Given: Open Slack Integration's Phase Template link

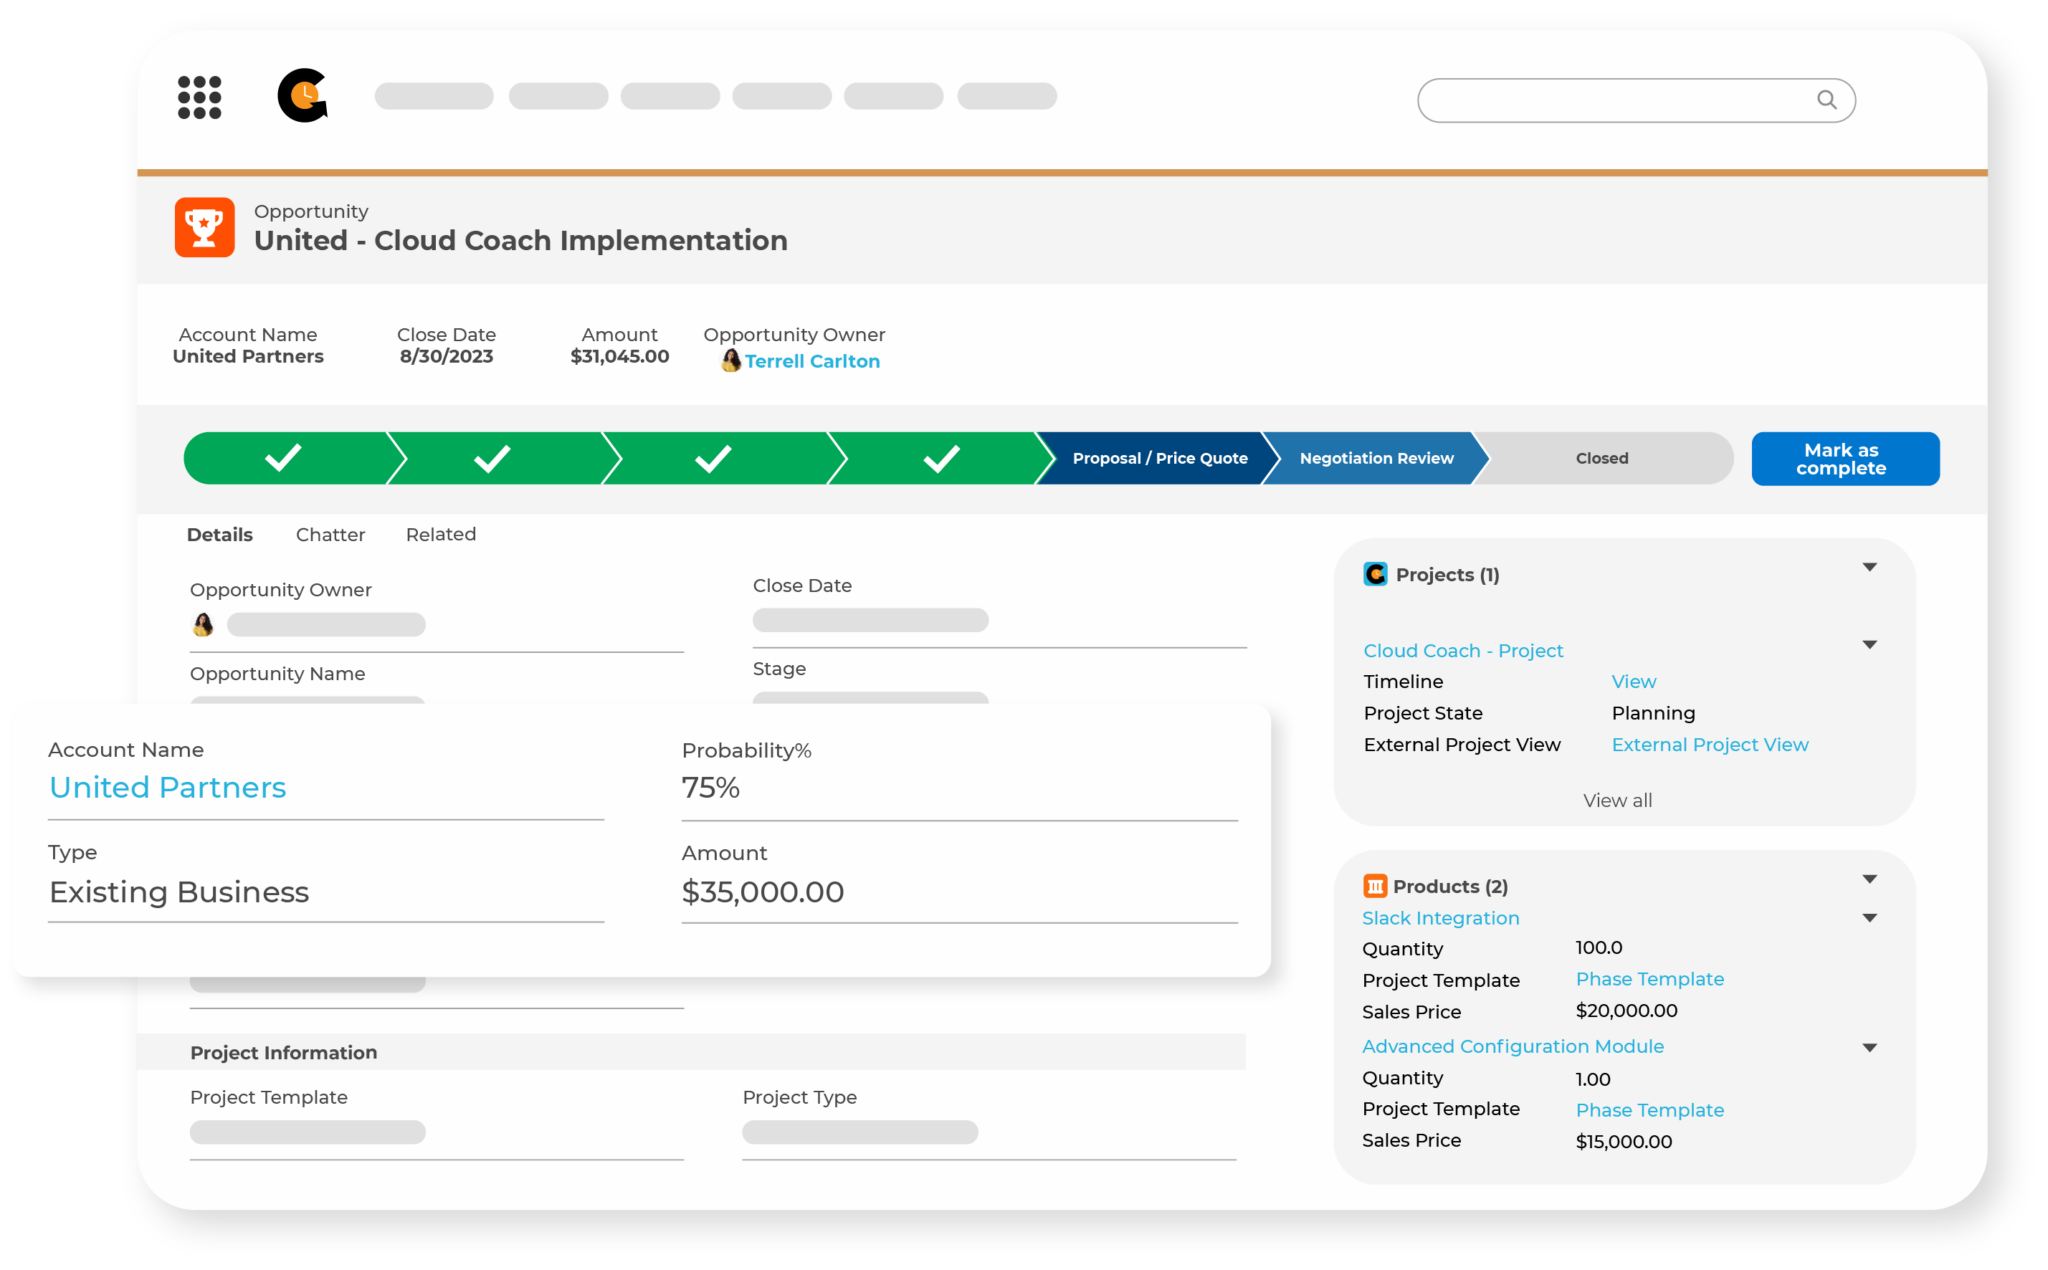Looking at the screenshot, I should 1650,979.
